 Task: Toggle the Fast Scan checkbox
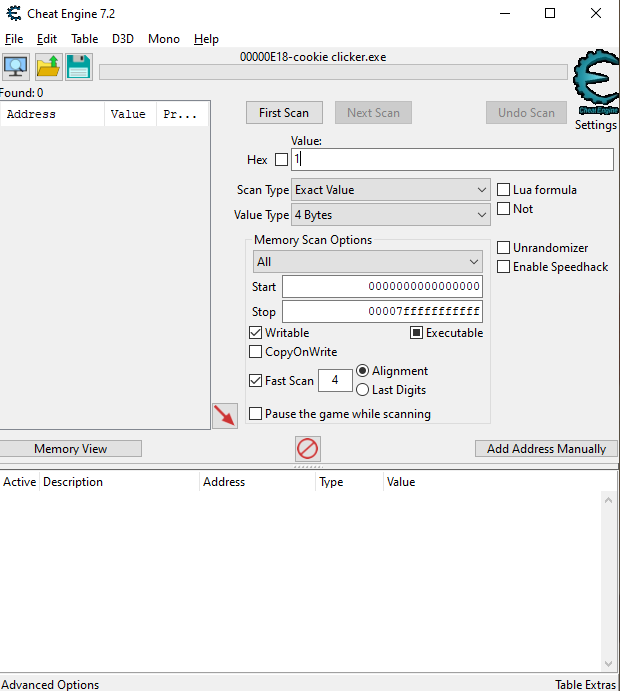pyautogui.click(x=256, y=381)
